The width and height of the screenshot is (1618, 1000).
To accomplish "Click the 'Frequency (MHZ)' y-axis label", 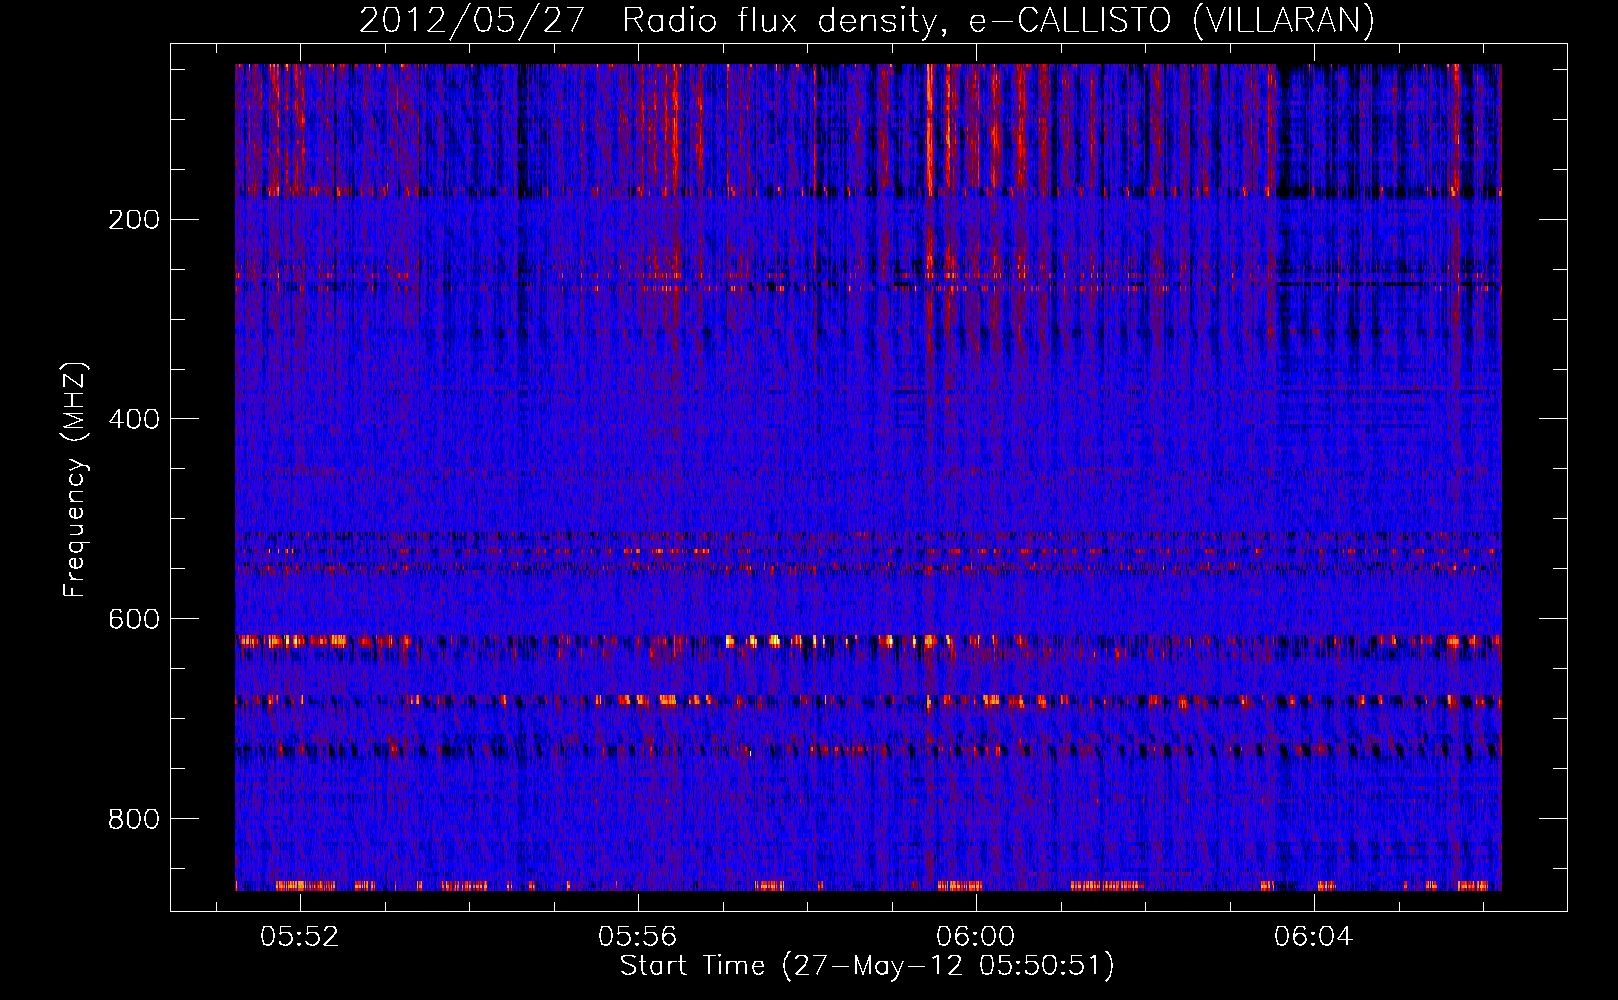I will tap(75, 479).
